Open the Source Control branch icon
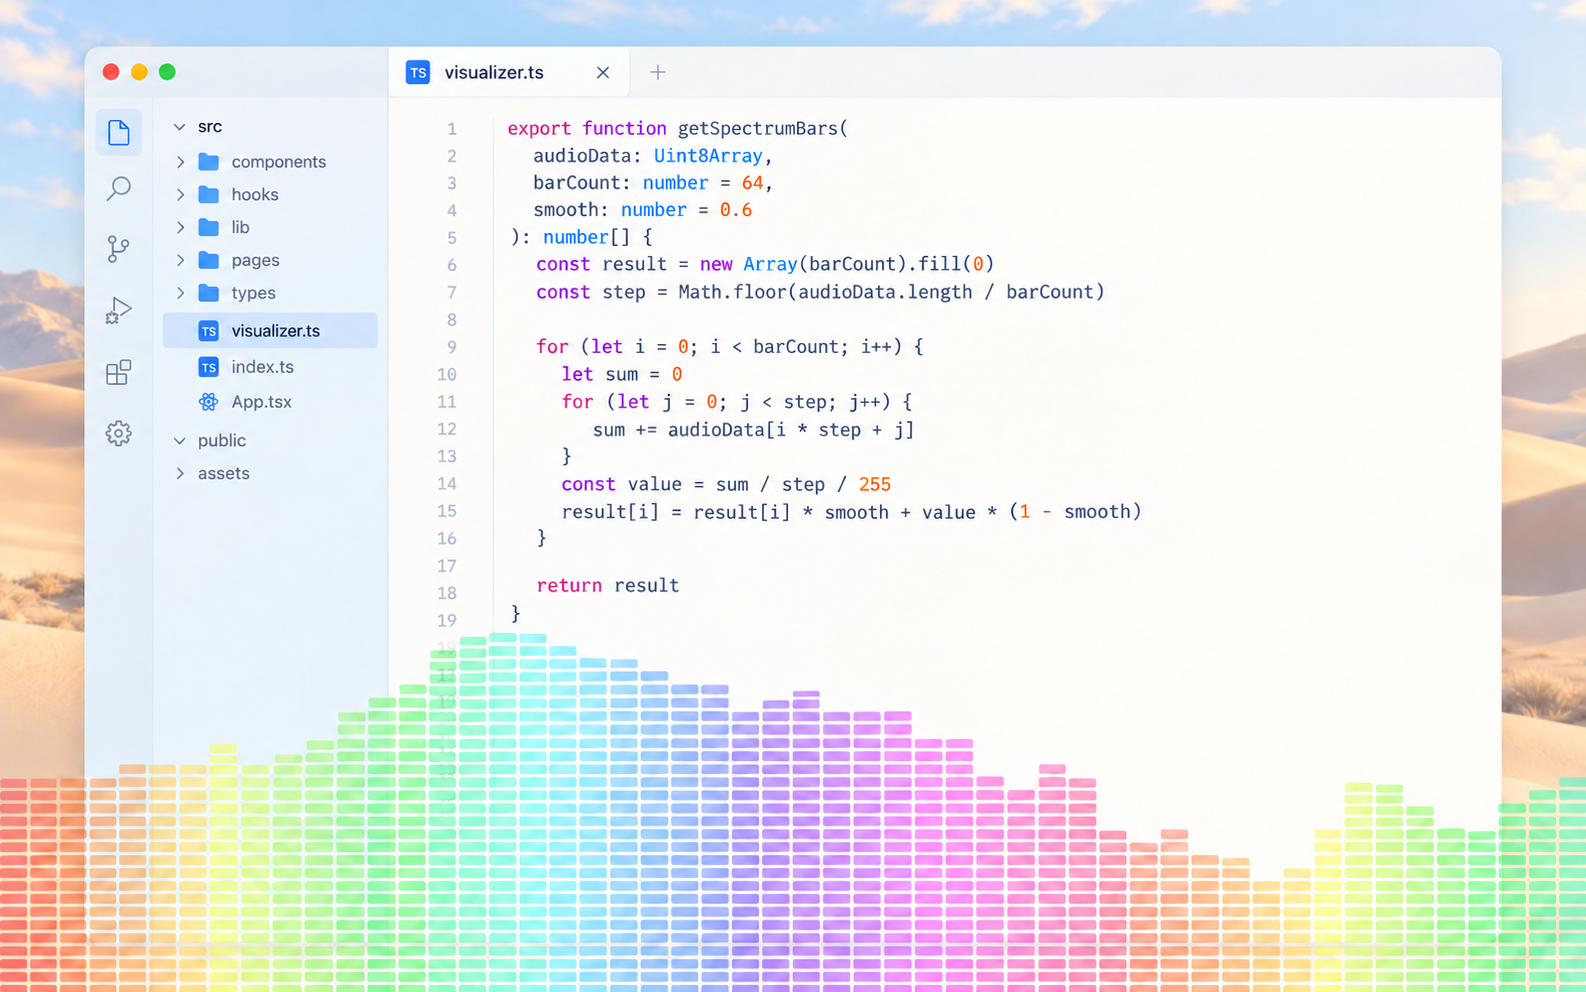Viewport: 1586px width, 992px height. coord(118,249)
